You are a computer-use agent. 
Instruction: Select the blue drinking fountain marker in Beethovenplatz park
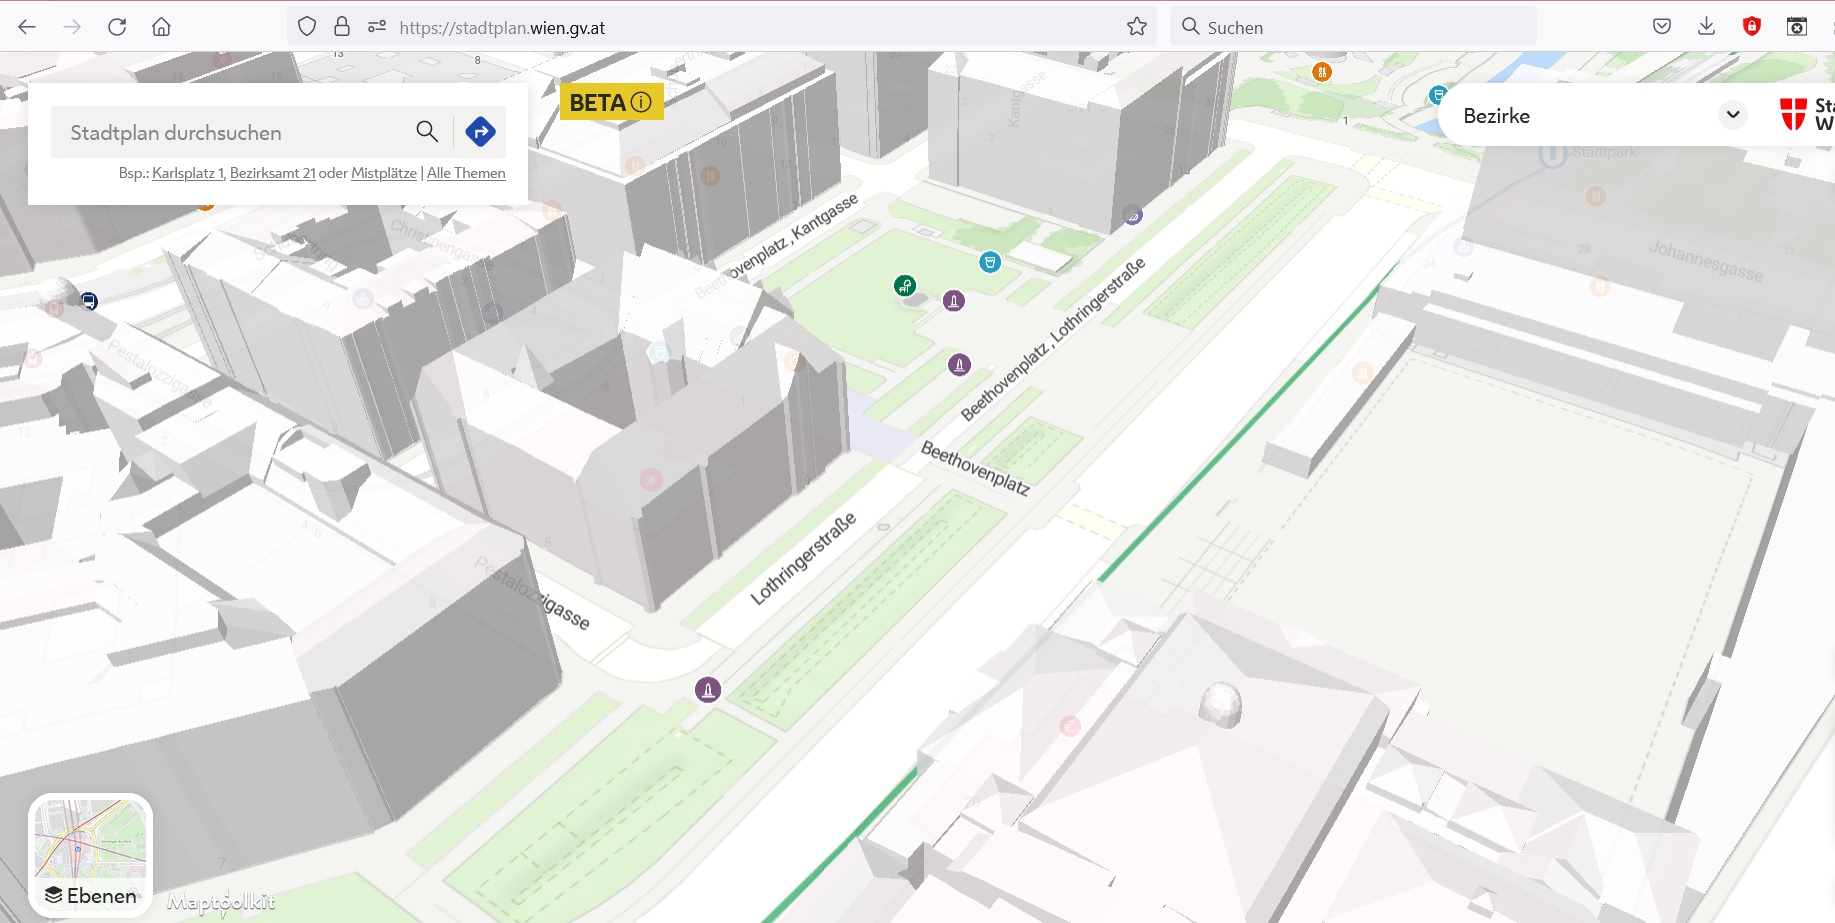[989, 262]
